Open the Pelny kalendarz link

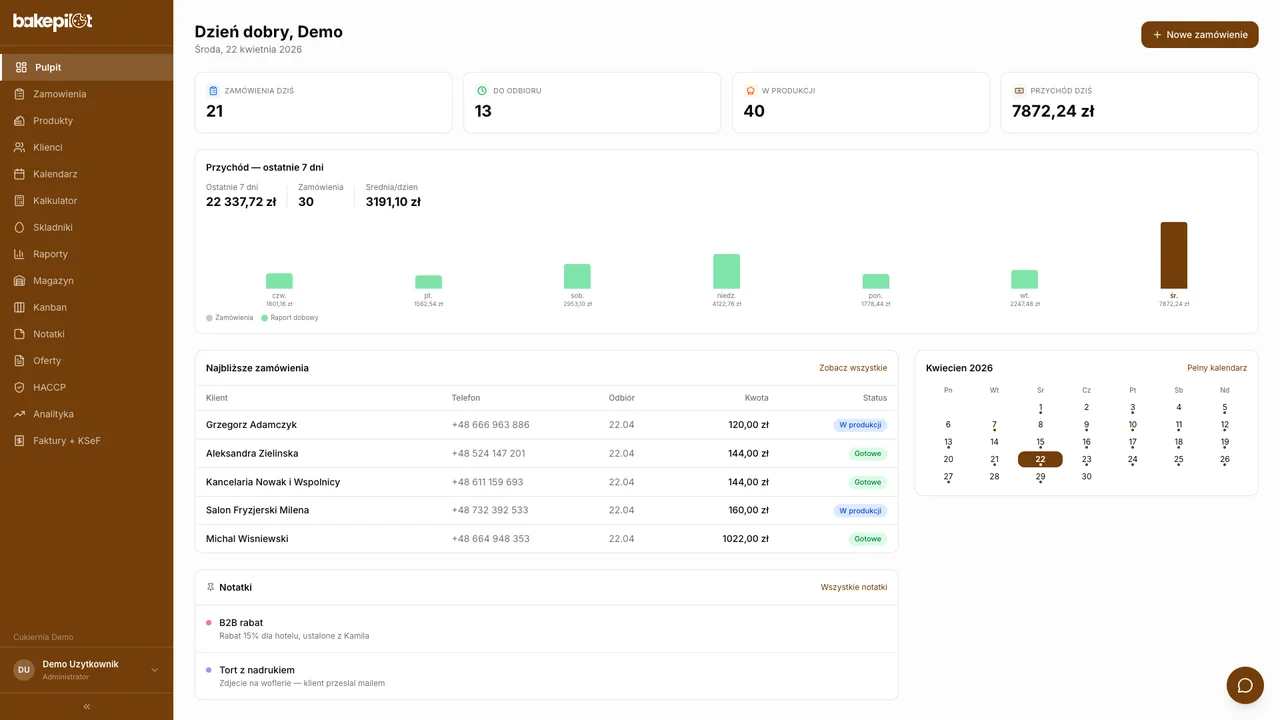(1217, 368)
